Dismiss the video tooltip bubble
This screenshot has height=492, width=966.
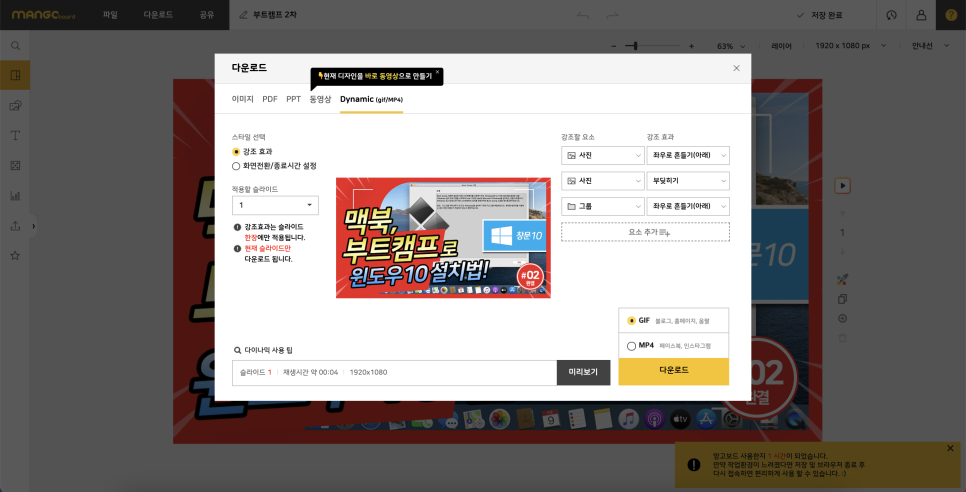(437, 72)
